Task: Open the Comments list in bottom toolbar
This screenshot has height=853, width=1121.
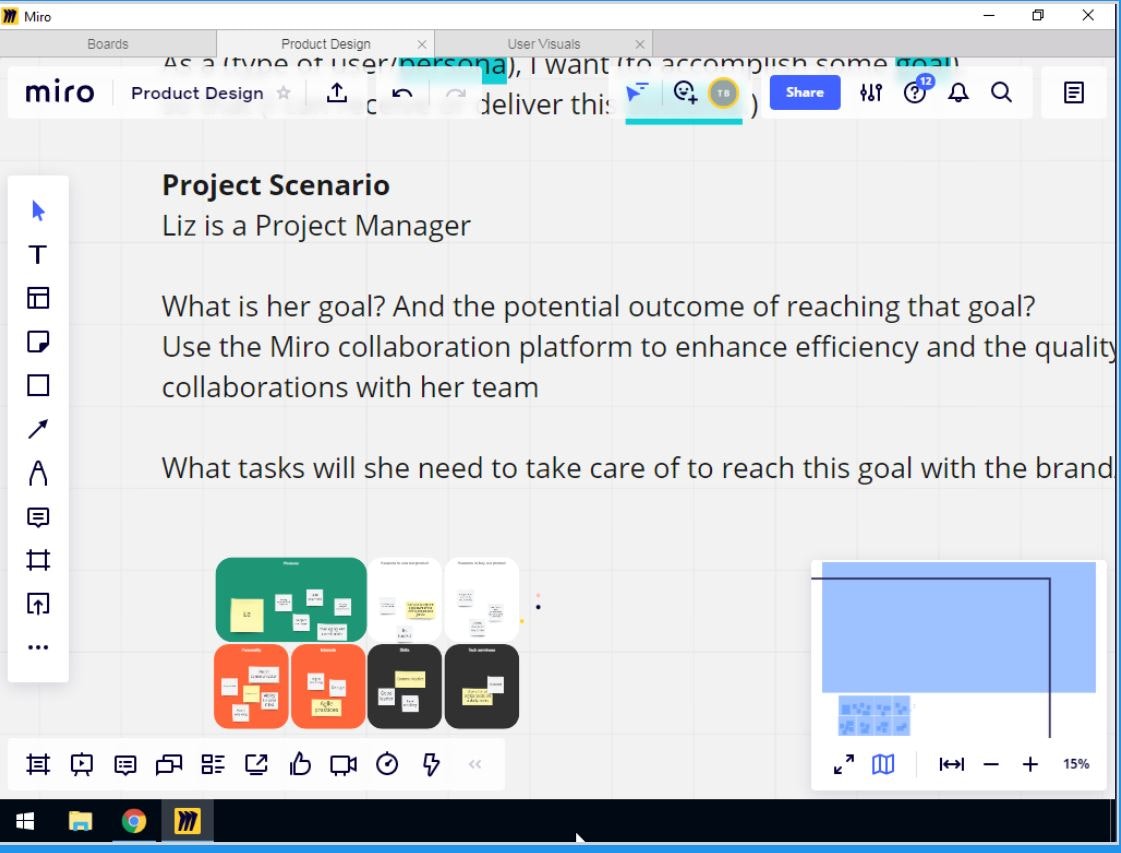Action: (125, 764)
